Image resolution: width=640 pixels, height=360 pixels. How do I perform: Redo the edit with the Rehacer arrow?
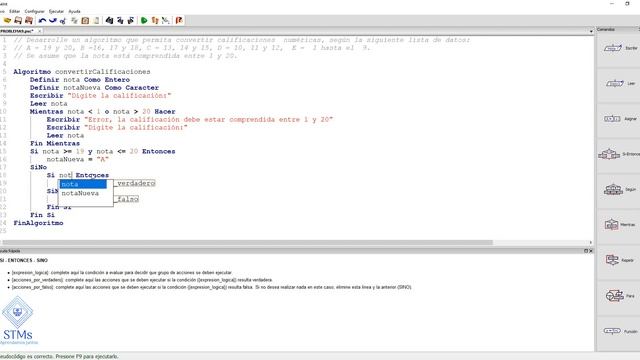[x=53, y=20]
